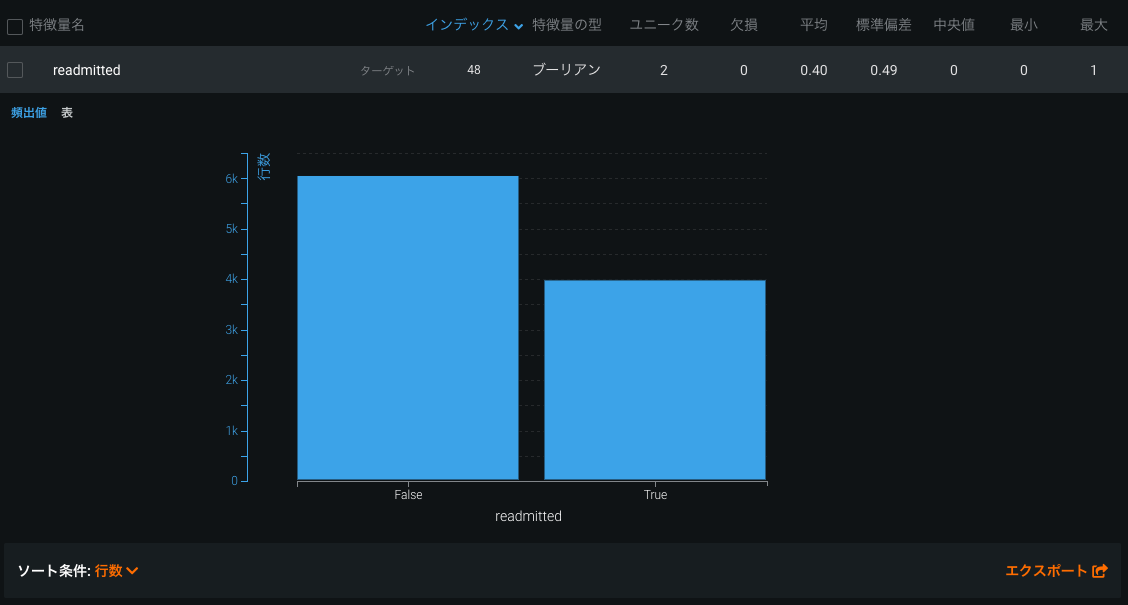Image resolution: width=1128 pixels, height=605 pixels.
Task: Sort by ユニーク数 column header
Action: pyautogui.click(x=664, y=25)
